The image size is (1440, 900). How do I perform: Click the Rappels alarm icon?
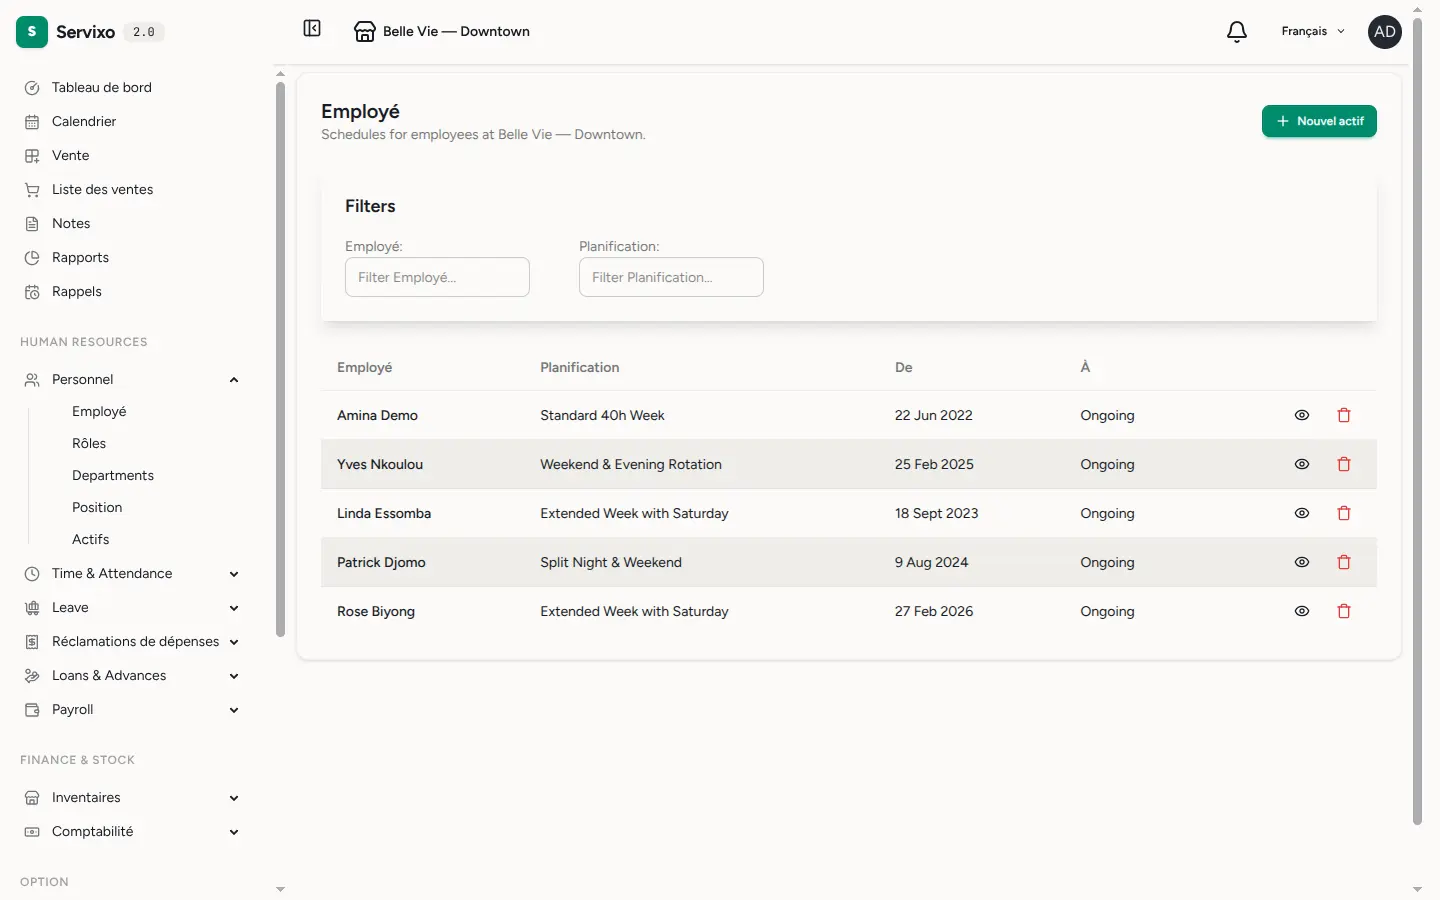click(x=32, y=292)
